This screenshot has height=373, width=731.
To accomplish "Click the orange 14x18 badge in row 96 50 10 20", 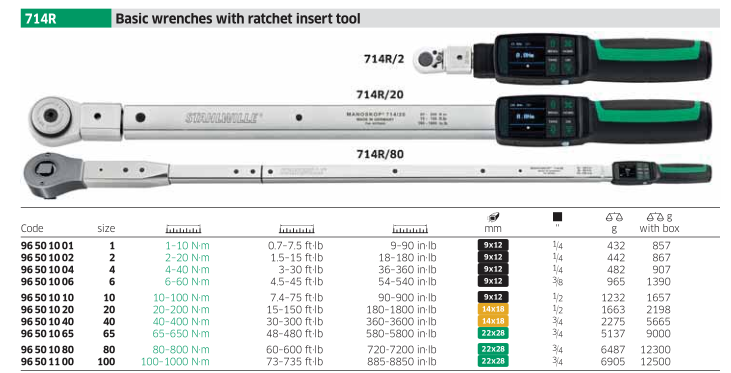I will click(x=493, y=309).
